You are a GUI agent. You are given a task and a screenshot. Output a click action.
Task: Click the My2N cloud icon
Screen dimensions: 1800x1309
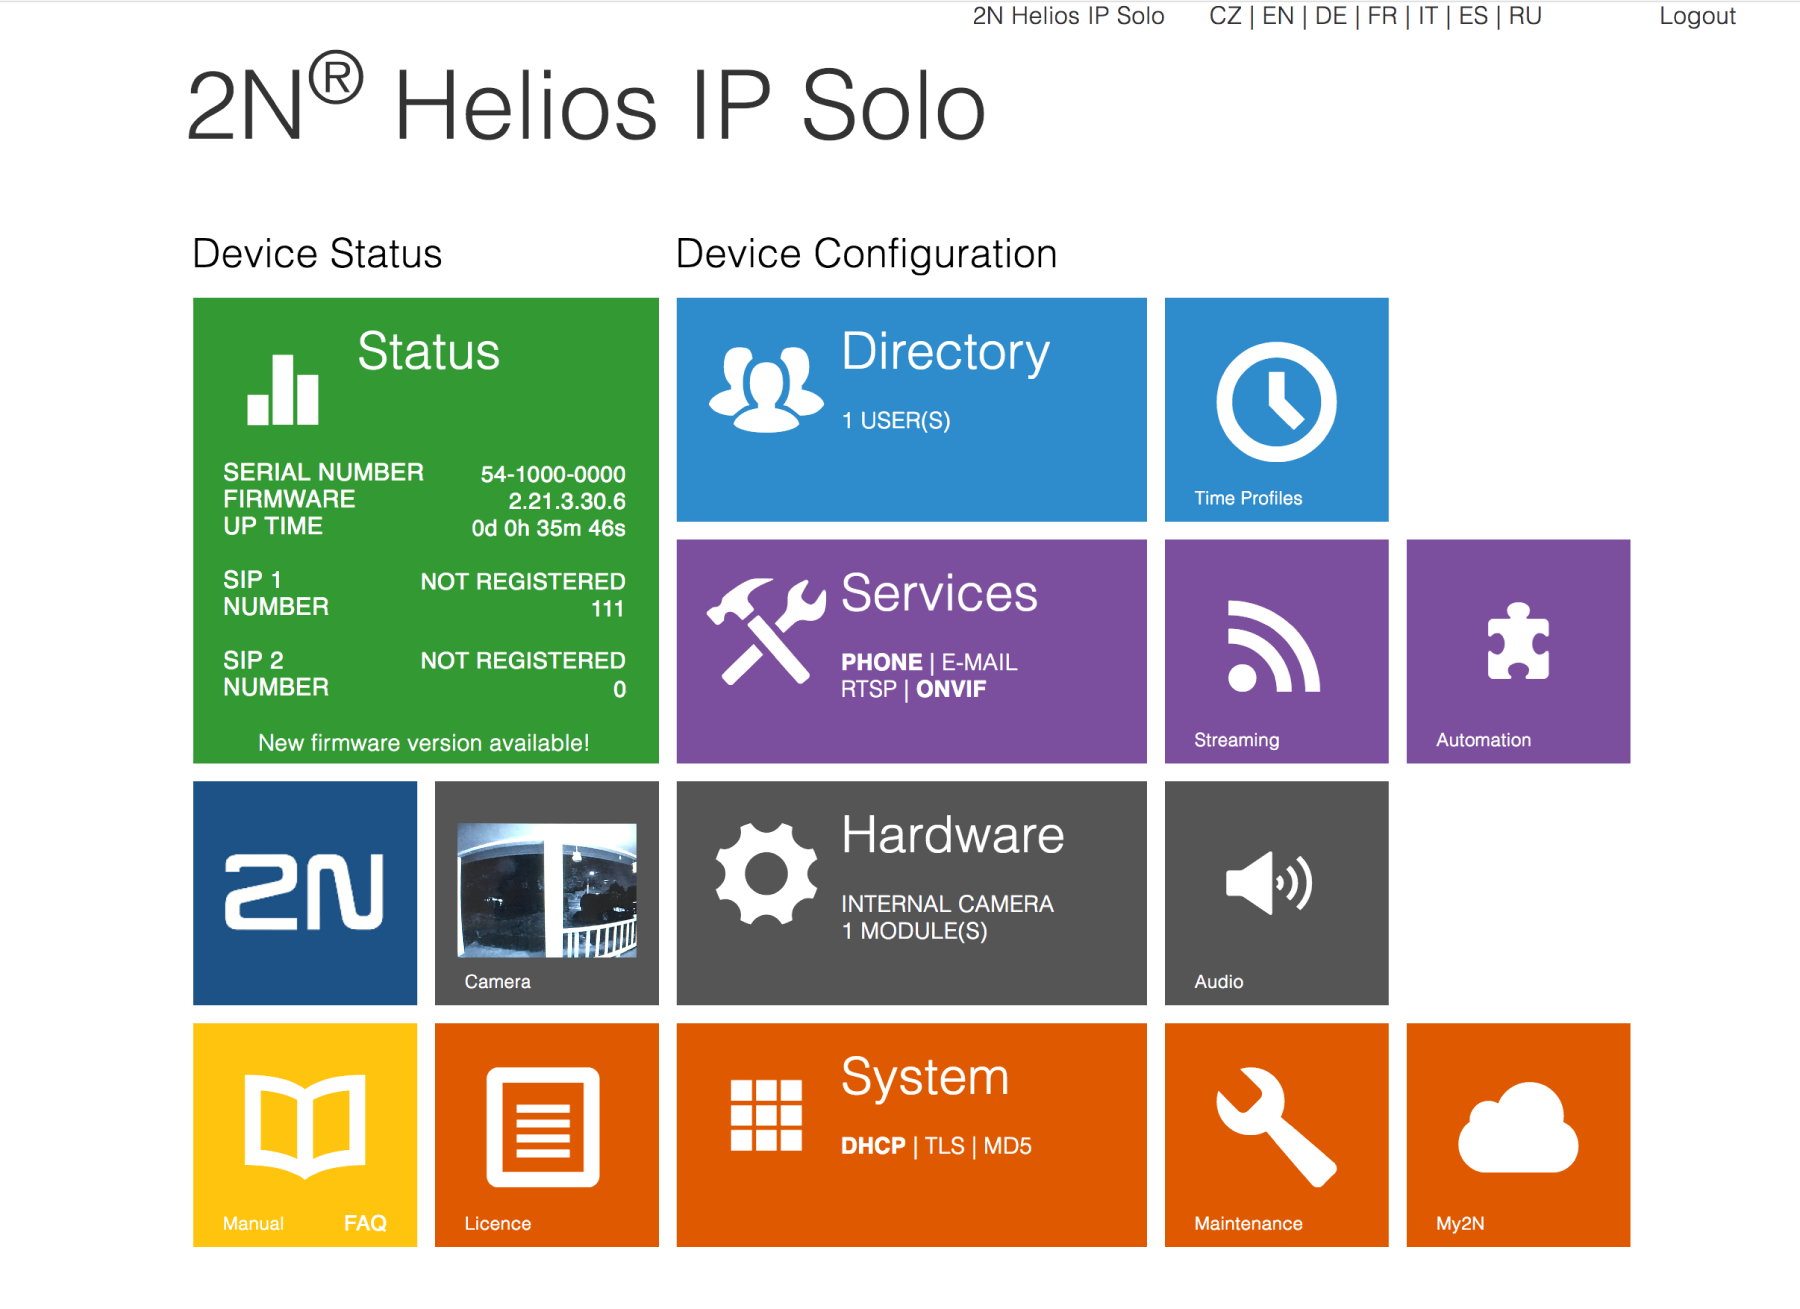click(x=1517, y=1128)
